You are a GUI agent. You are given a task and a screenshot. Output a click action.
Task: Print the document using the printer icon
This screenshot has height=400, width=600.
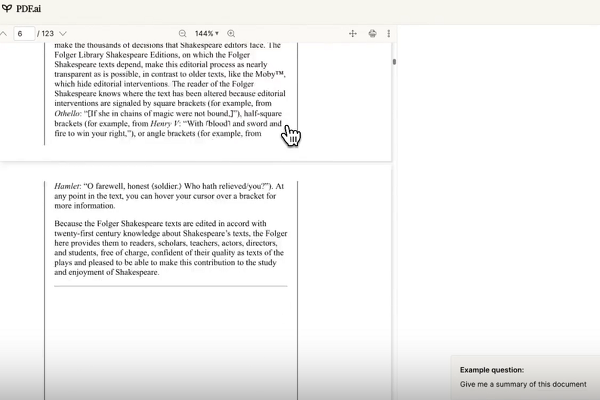click(x=372, y=33)
